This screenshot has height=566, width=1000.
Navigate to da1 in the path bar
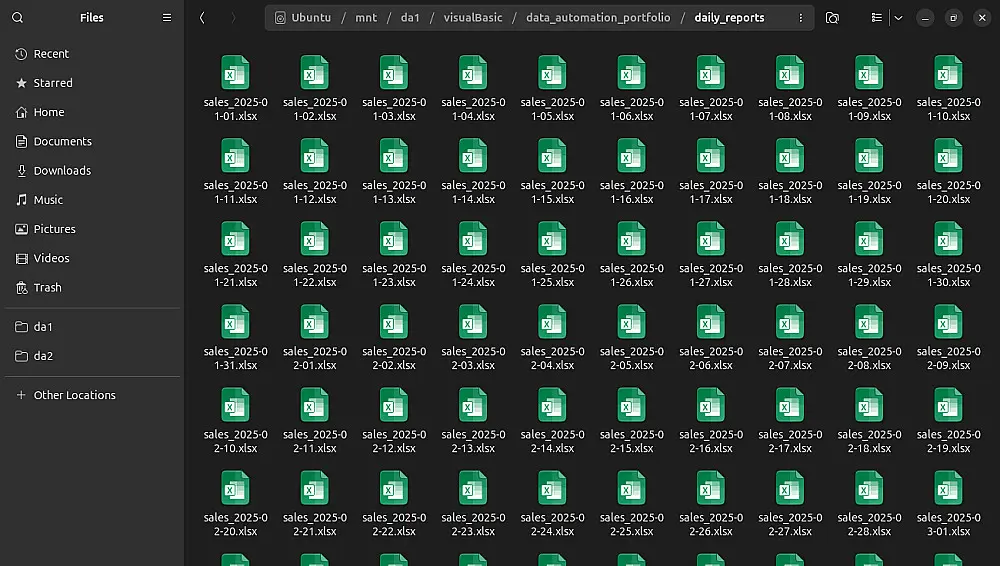point(410,18)
